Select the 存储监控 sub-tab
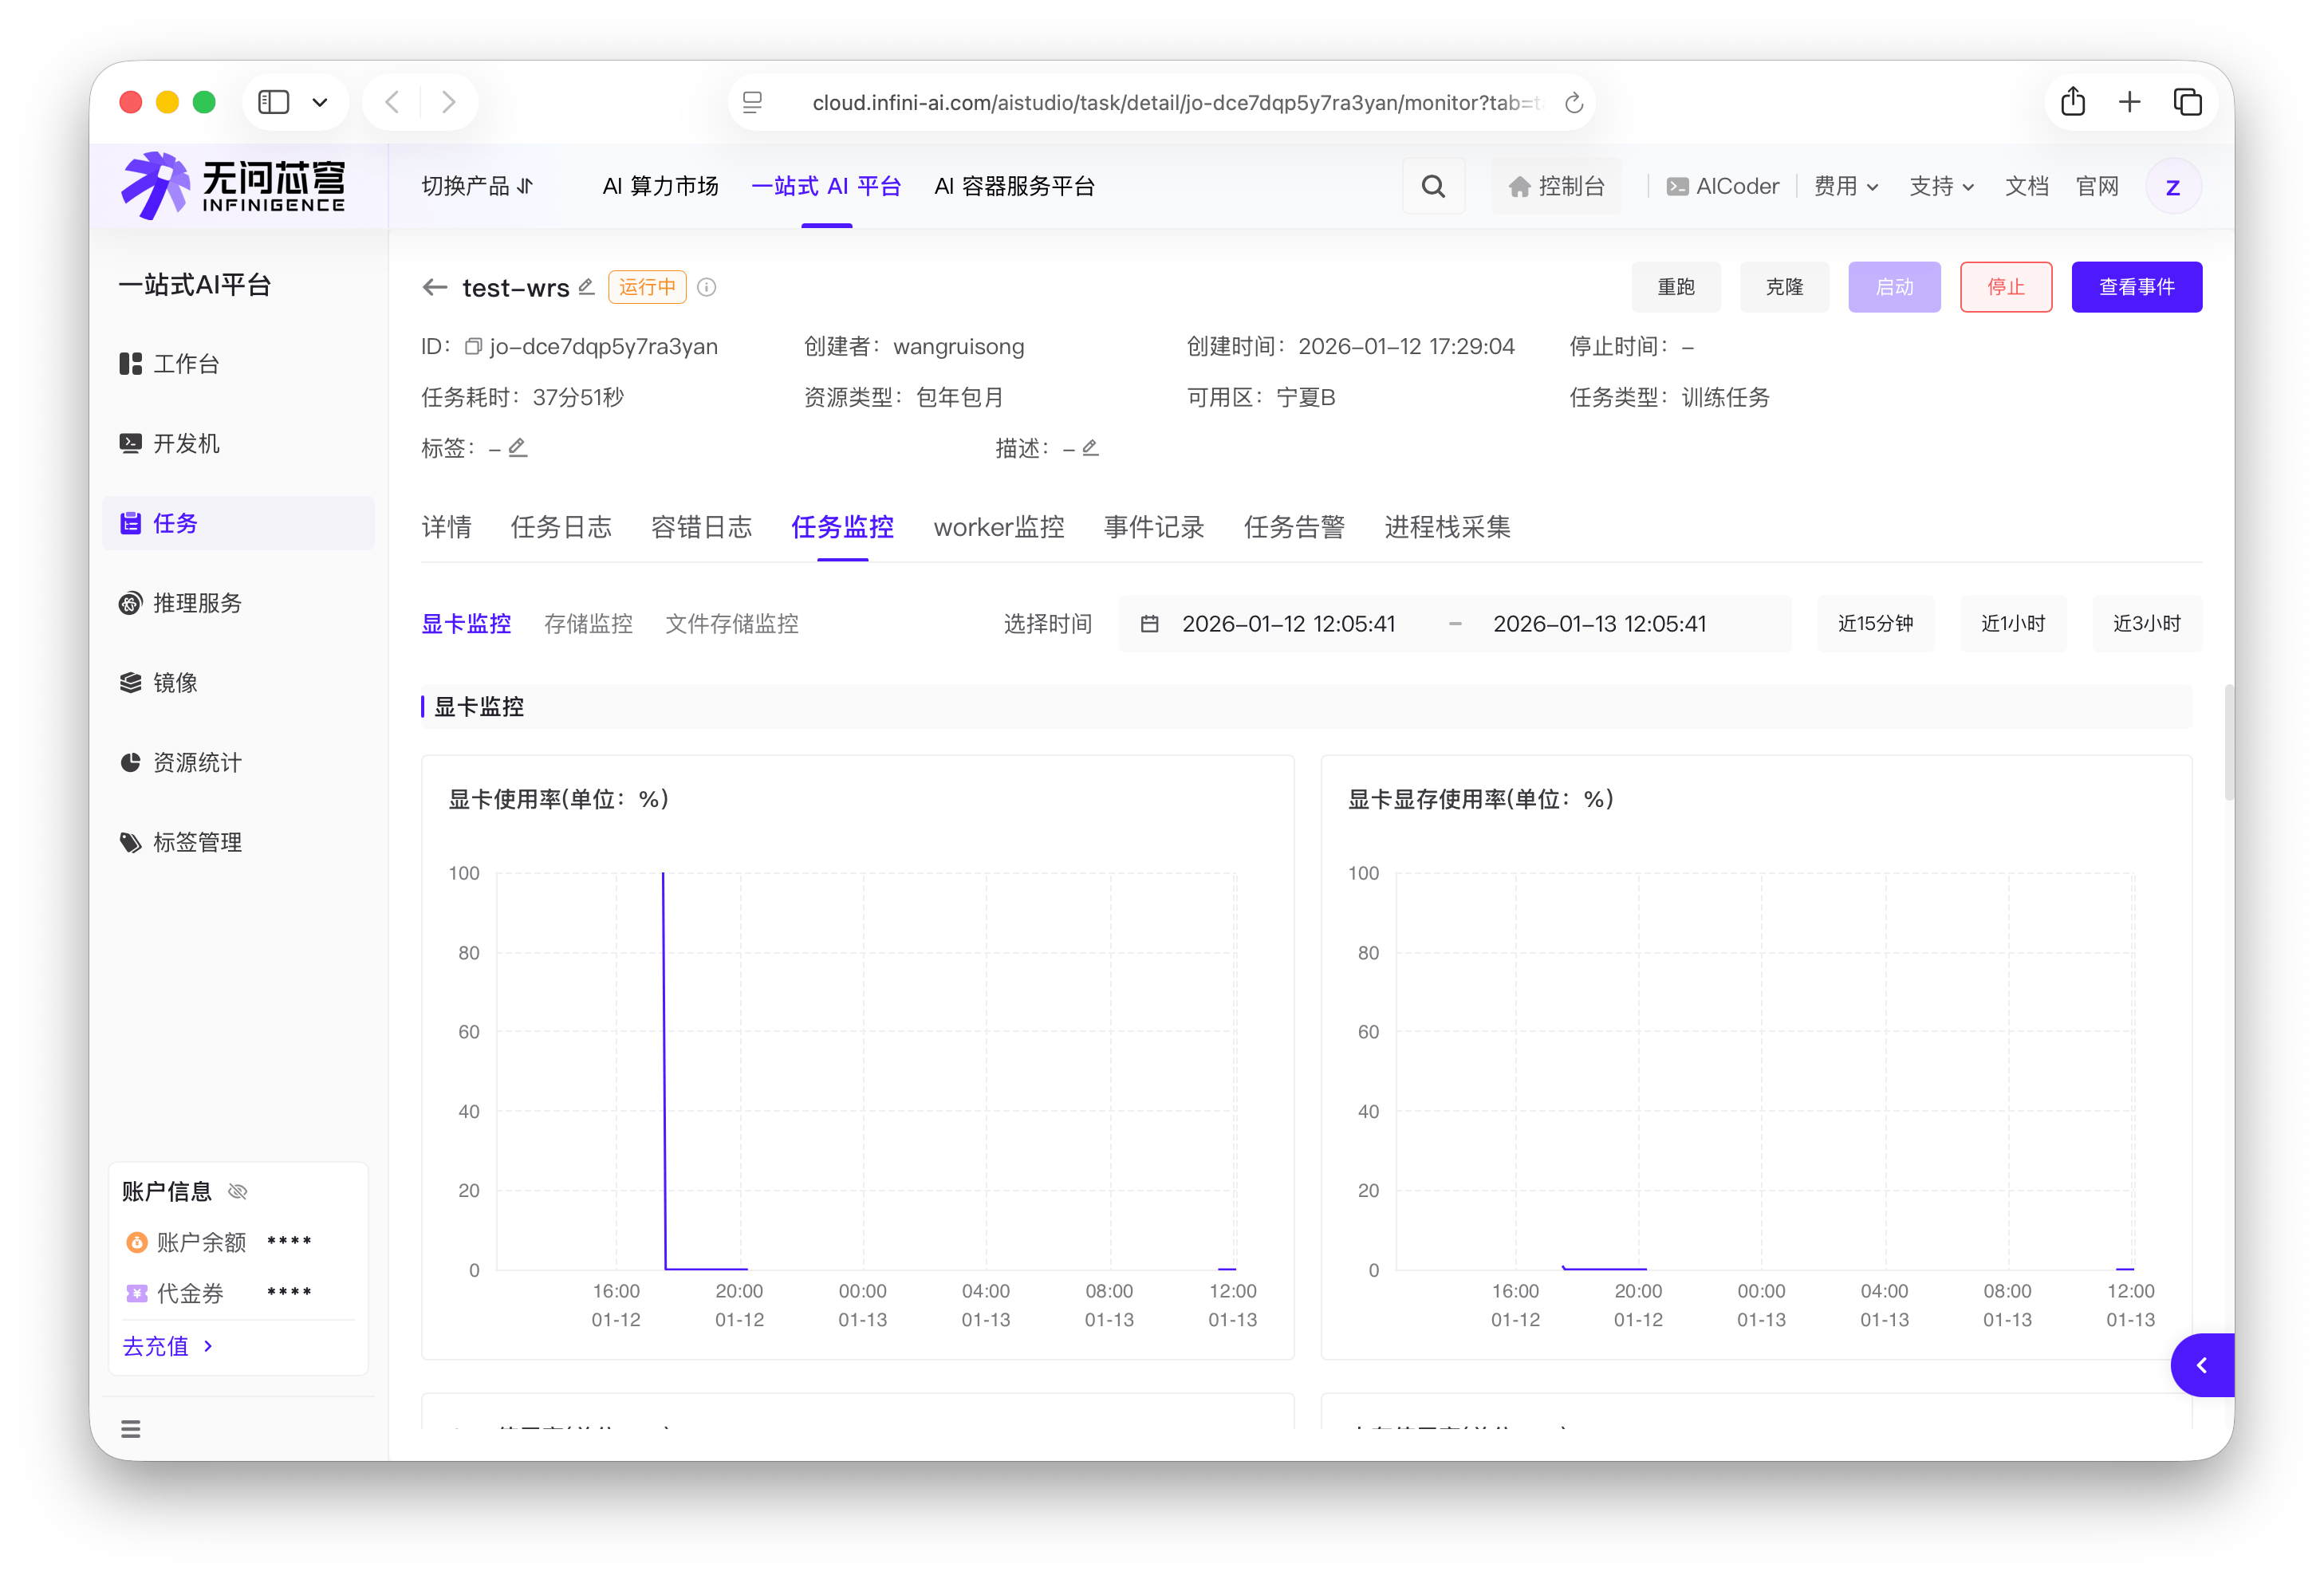 pos(588,624)
